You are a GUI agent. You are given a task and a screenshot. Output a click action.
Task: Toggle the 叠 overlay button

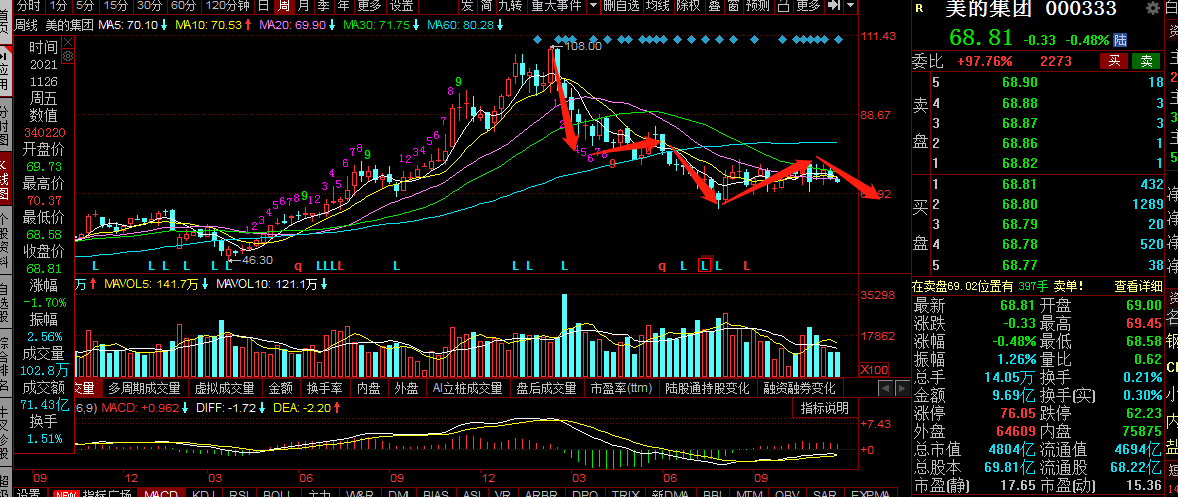pos(713,6)
